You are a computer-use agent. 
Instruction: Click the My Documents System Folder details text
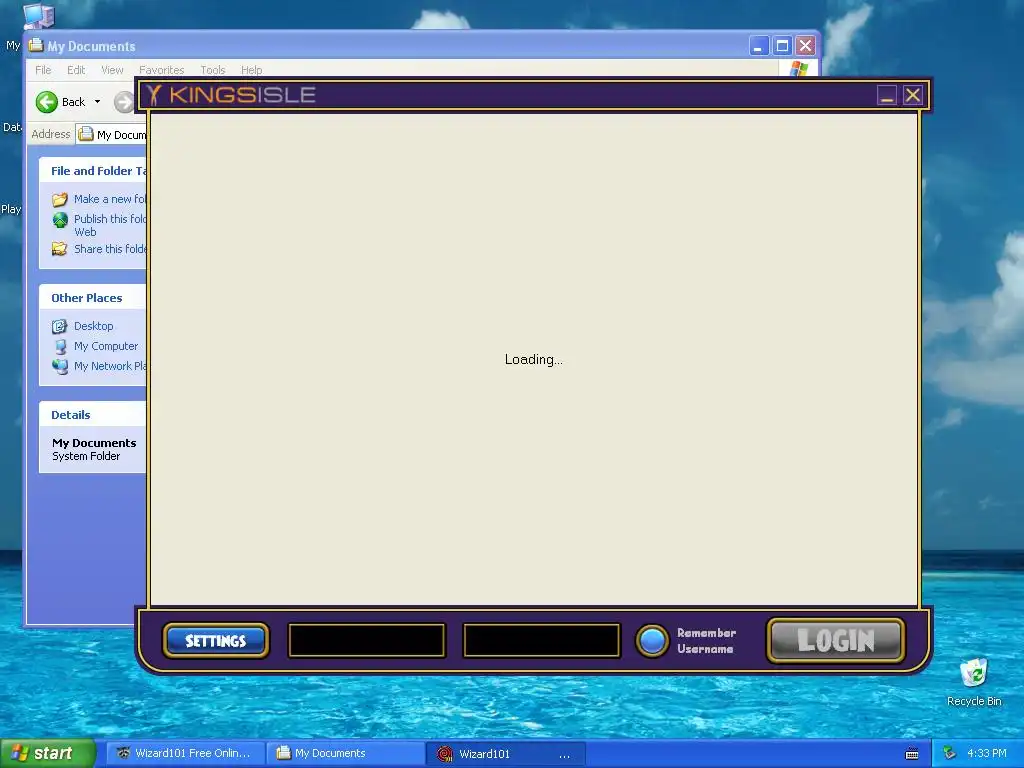tap(94, 449)
